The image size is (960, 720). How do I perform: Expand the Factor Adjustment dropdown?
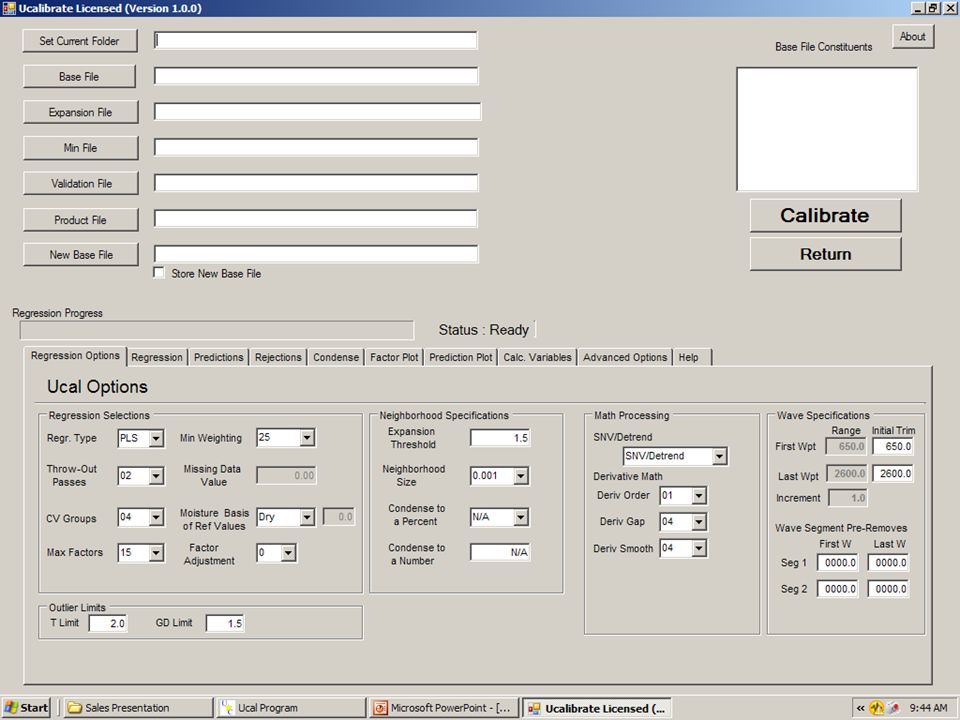click(x=288, y=553)
